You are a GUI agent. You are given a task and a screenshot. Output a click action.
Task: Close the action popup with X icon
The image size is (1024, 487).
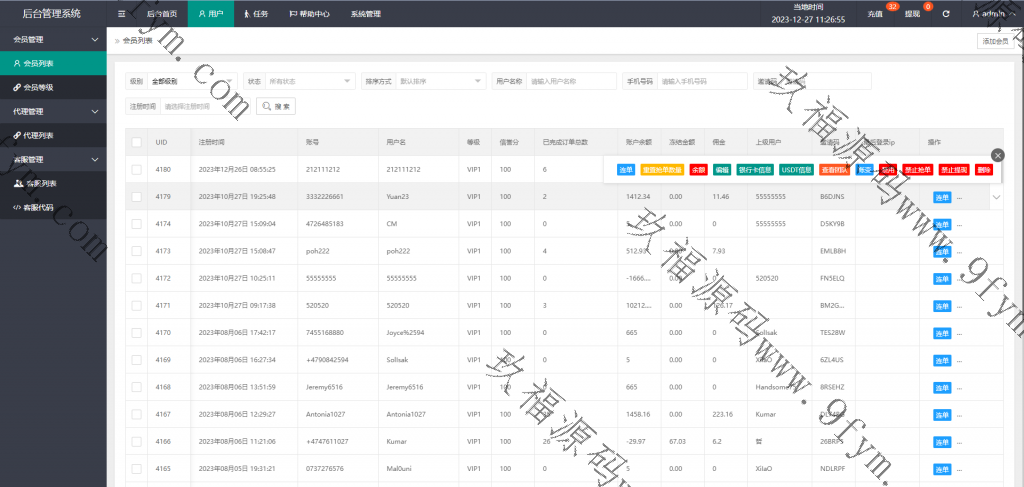pos(997,155)
